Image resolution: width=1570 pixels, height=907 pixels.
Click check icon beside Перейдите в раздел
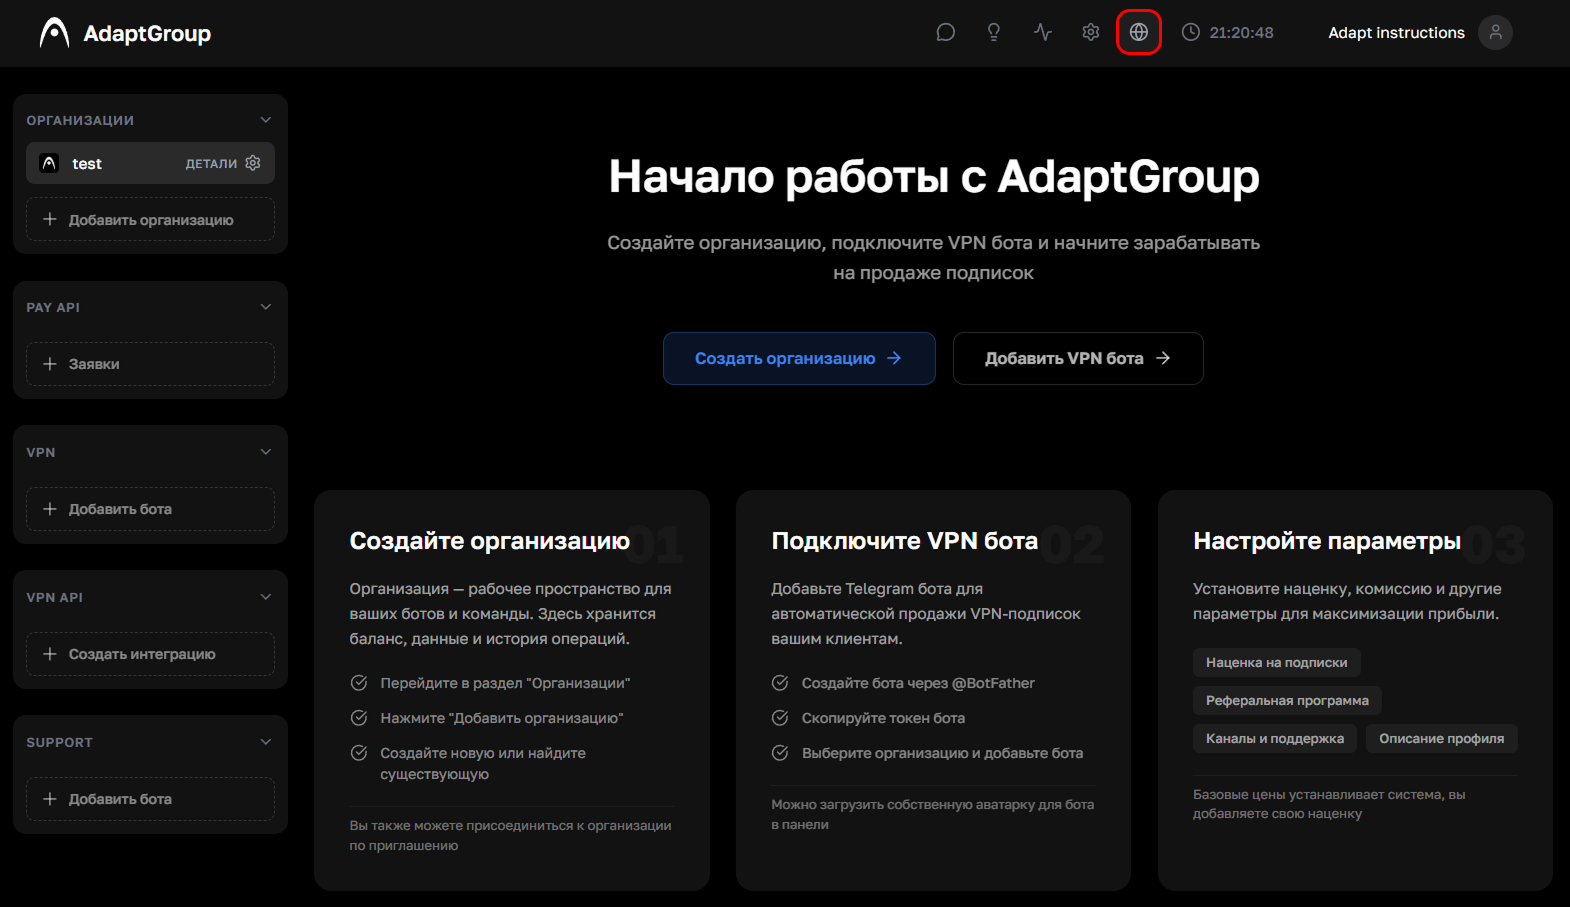(359, 683)
